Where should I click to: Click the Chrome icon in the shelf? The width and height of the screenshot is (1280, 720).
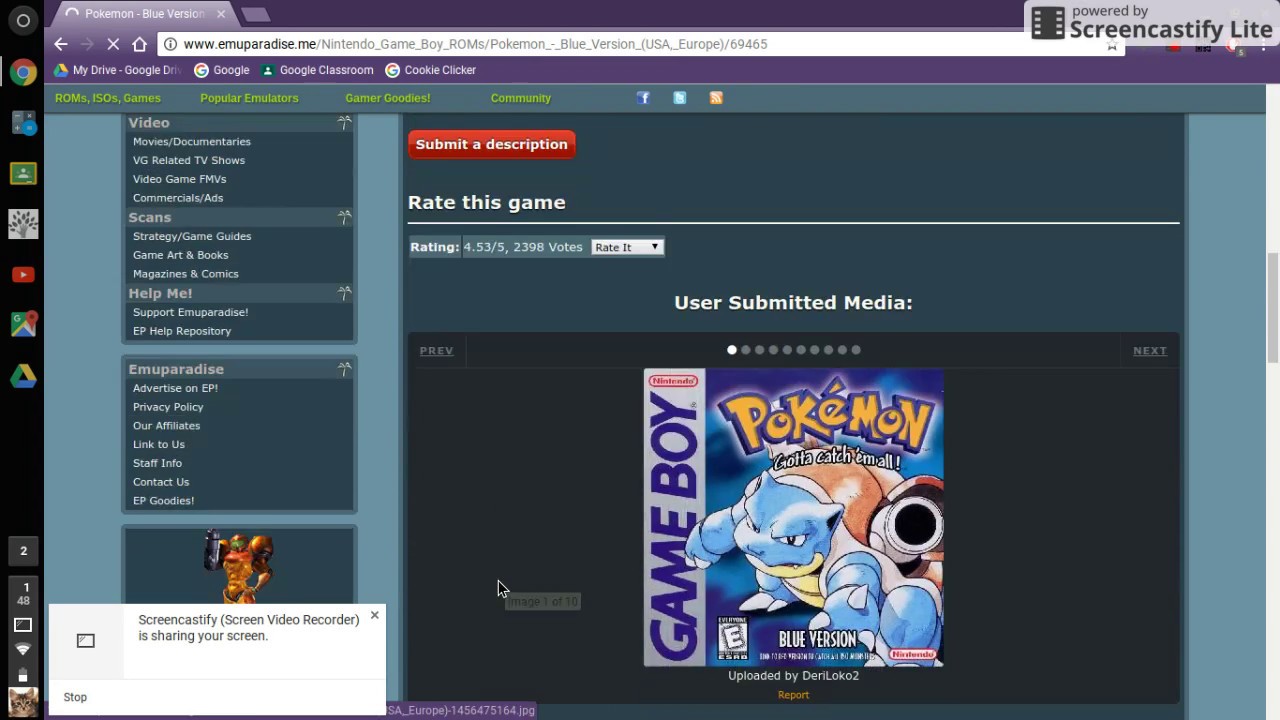23,73
